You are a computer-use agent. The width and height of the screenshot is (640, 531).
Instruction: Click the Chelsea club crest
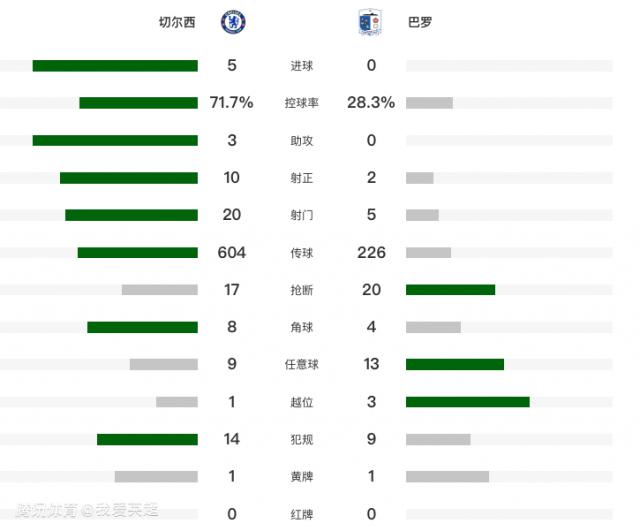tap(233, 22)
